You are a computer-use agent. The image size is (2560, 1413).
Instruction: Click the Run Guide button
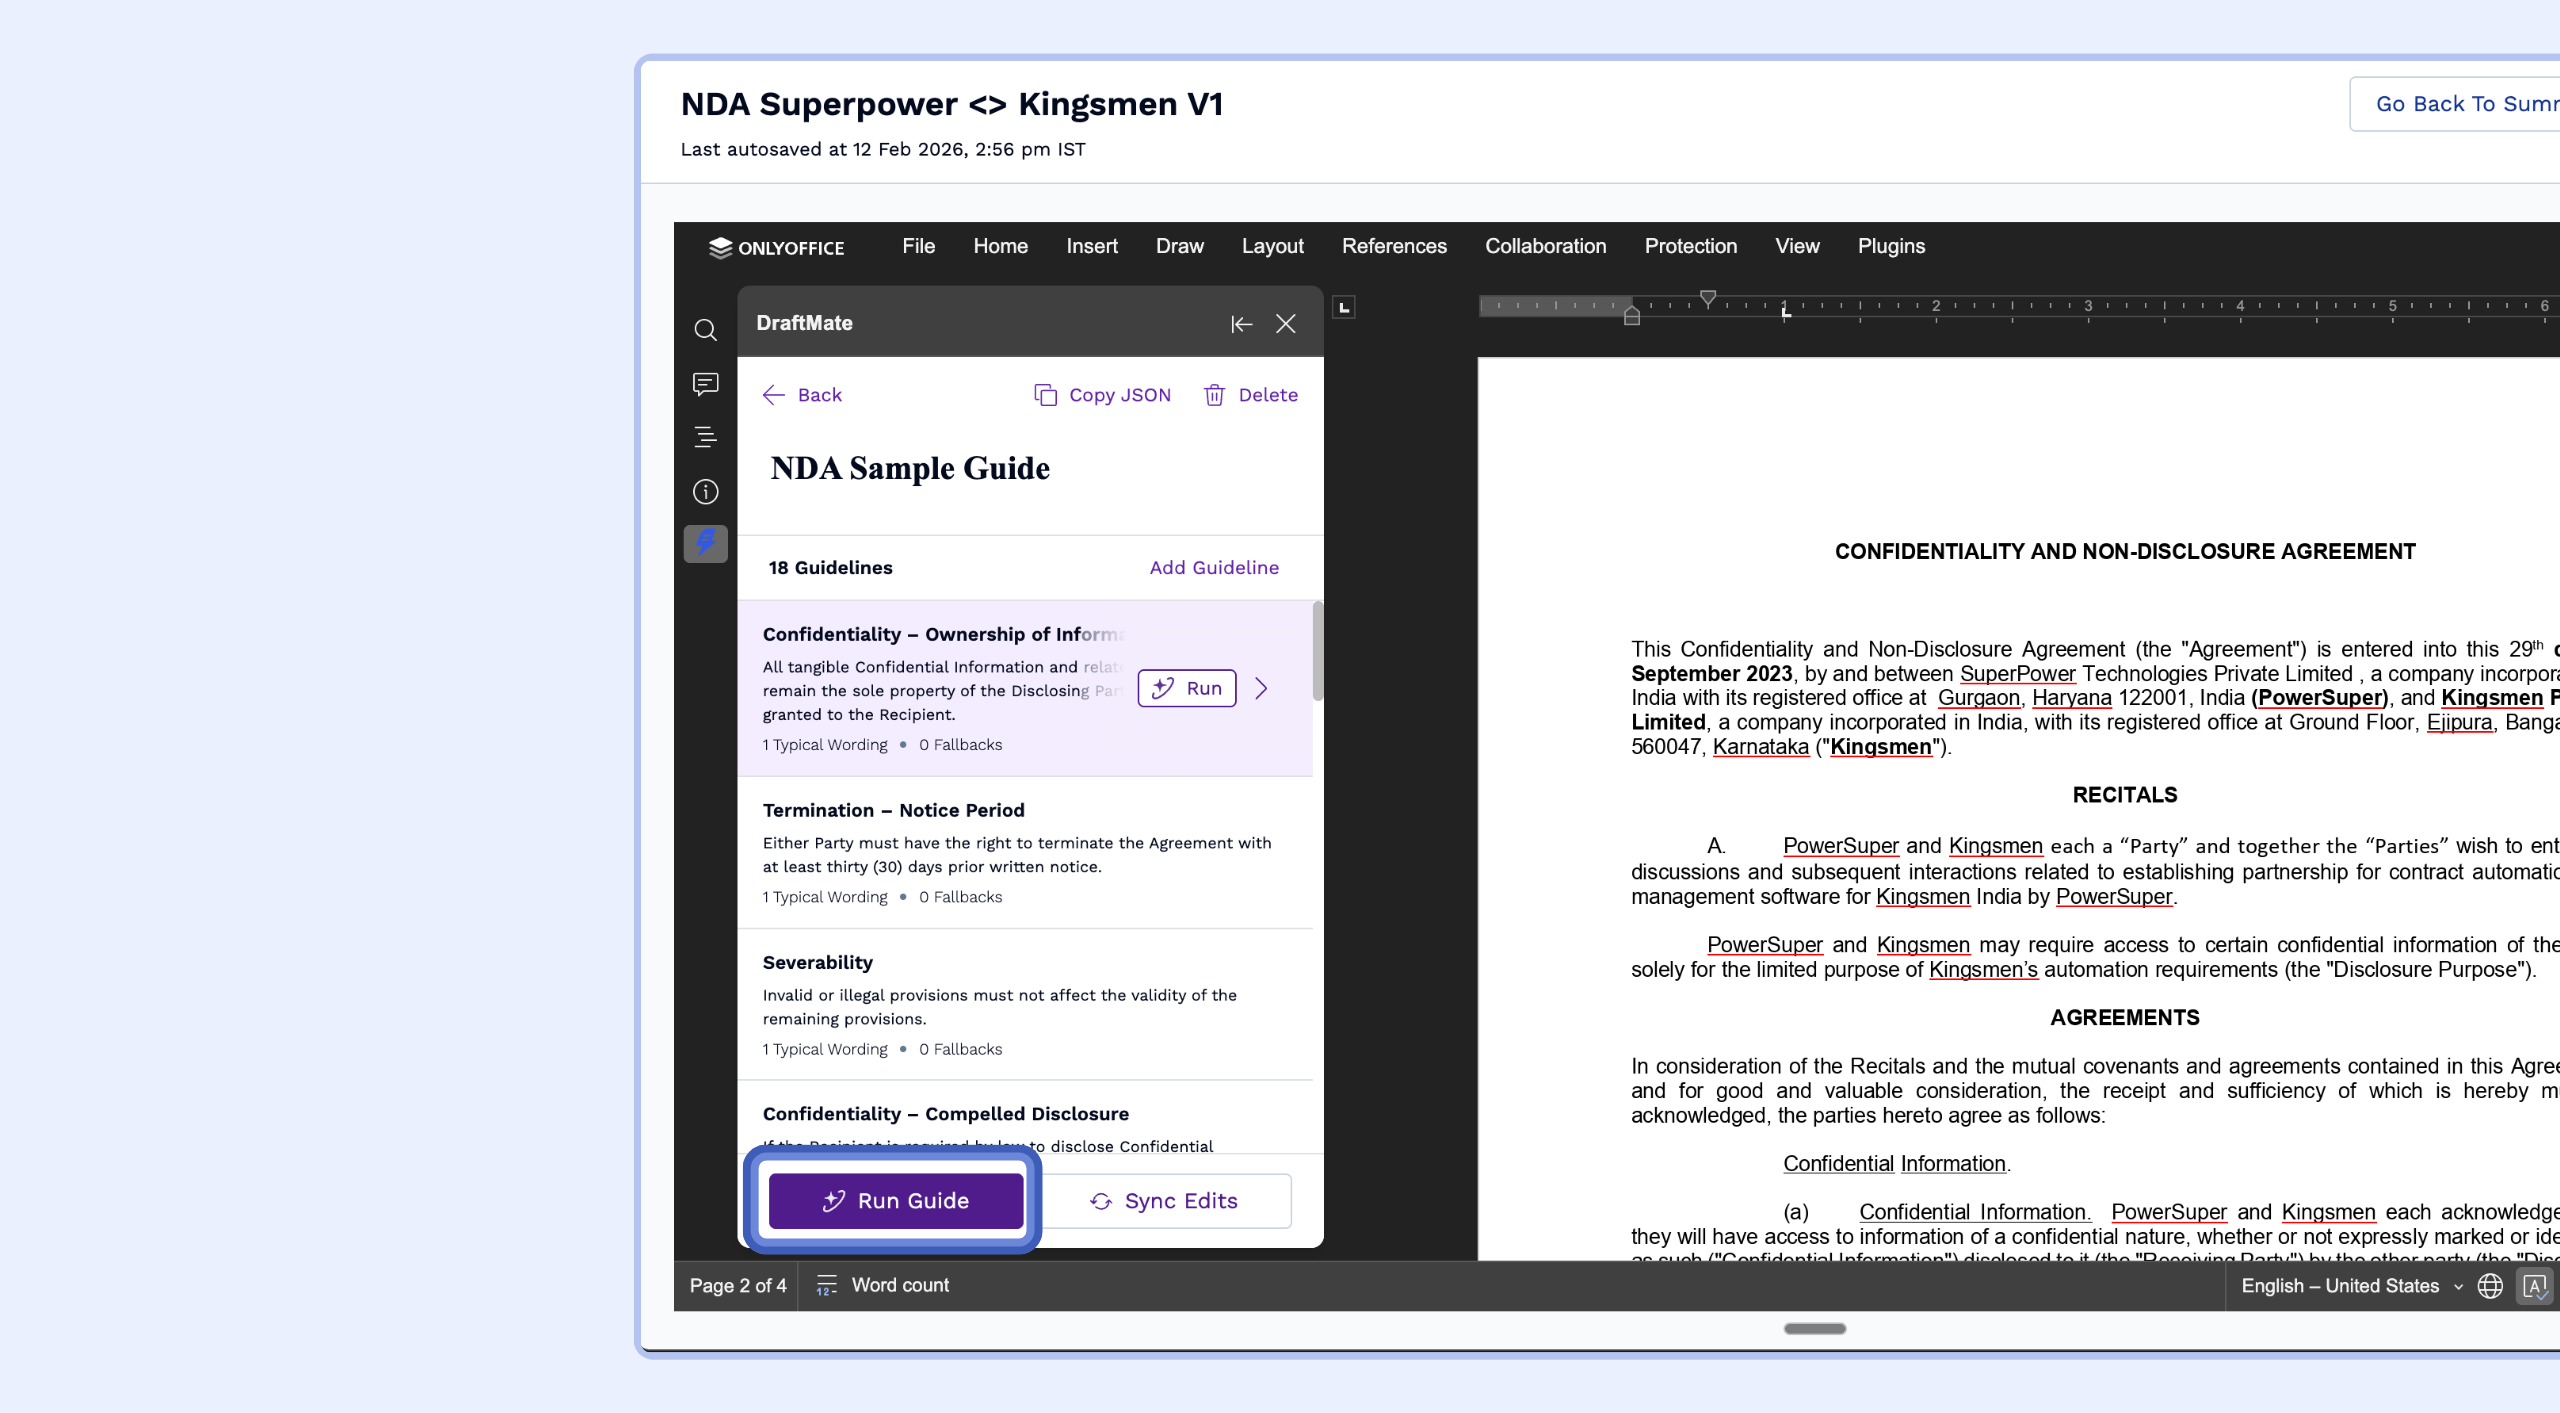coord(895,1200)
